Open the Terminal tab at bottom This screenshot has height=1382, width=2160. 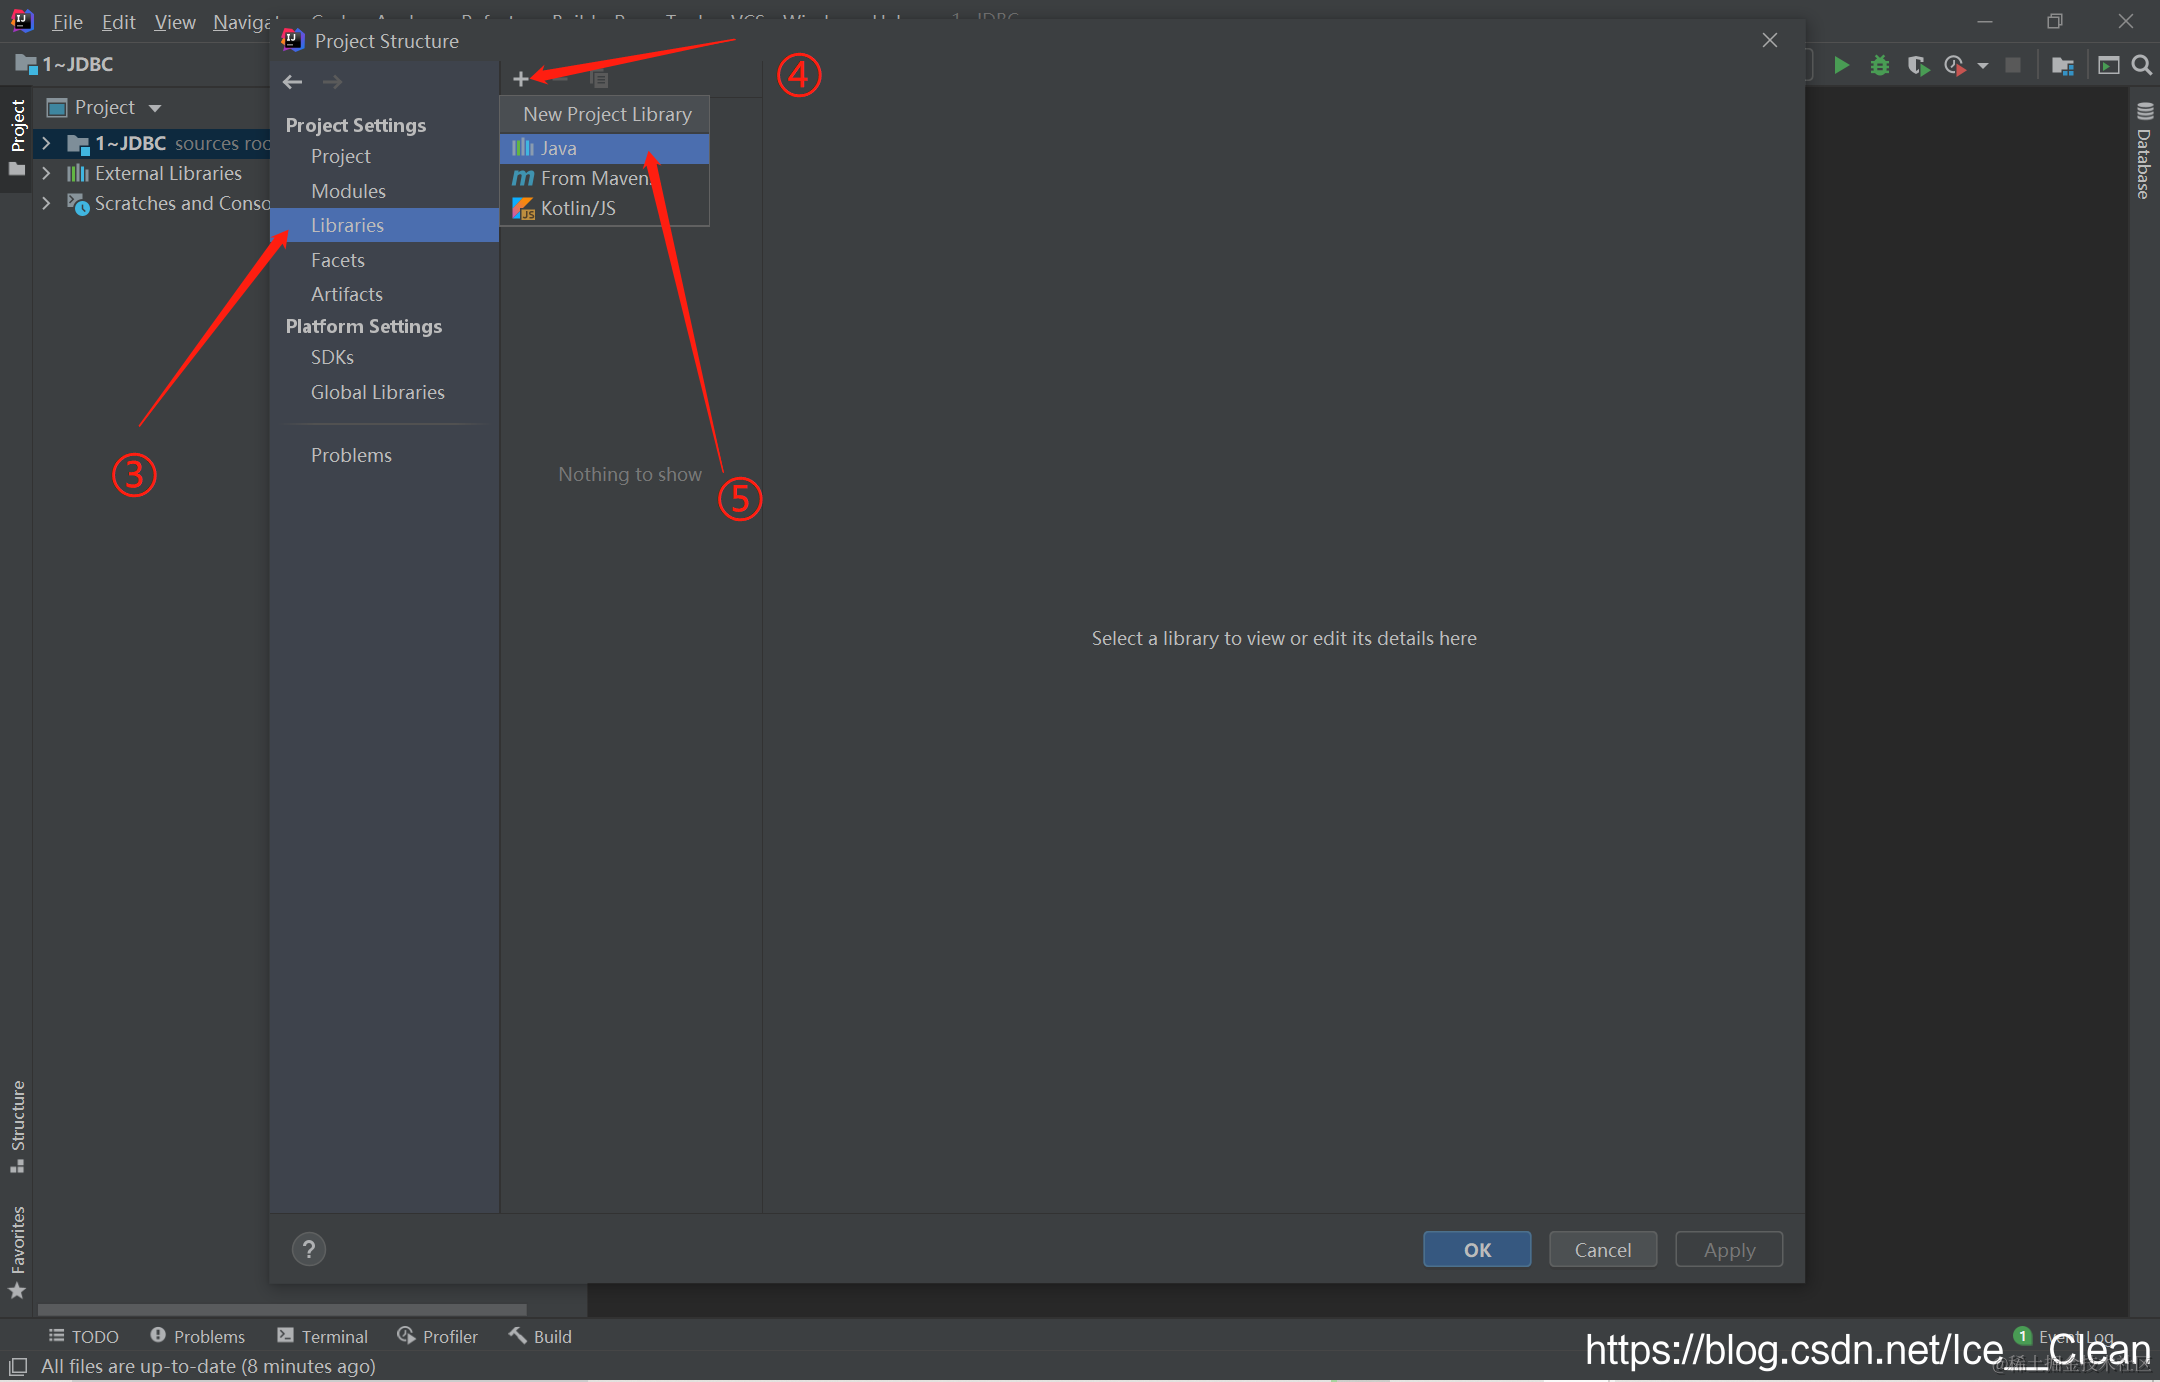pyautogui.click(x=323, y=1337)
